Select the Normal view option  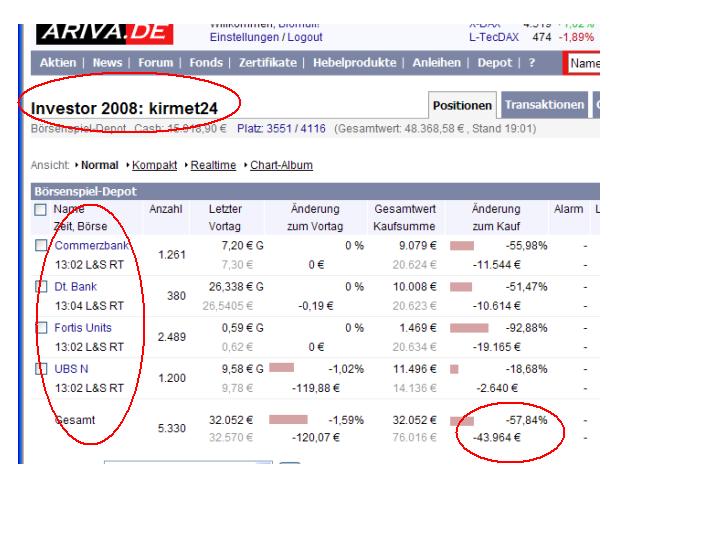point(100,165)
